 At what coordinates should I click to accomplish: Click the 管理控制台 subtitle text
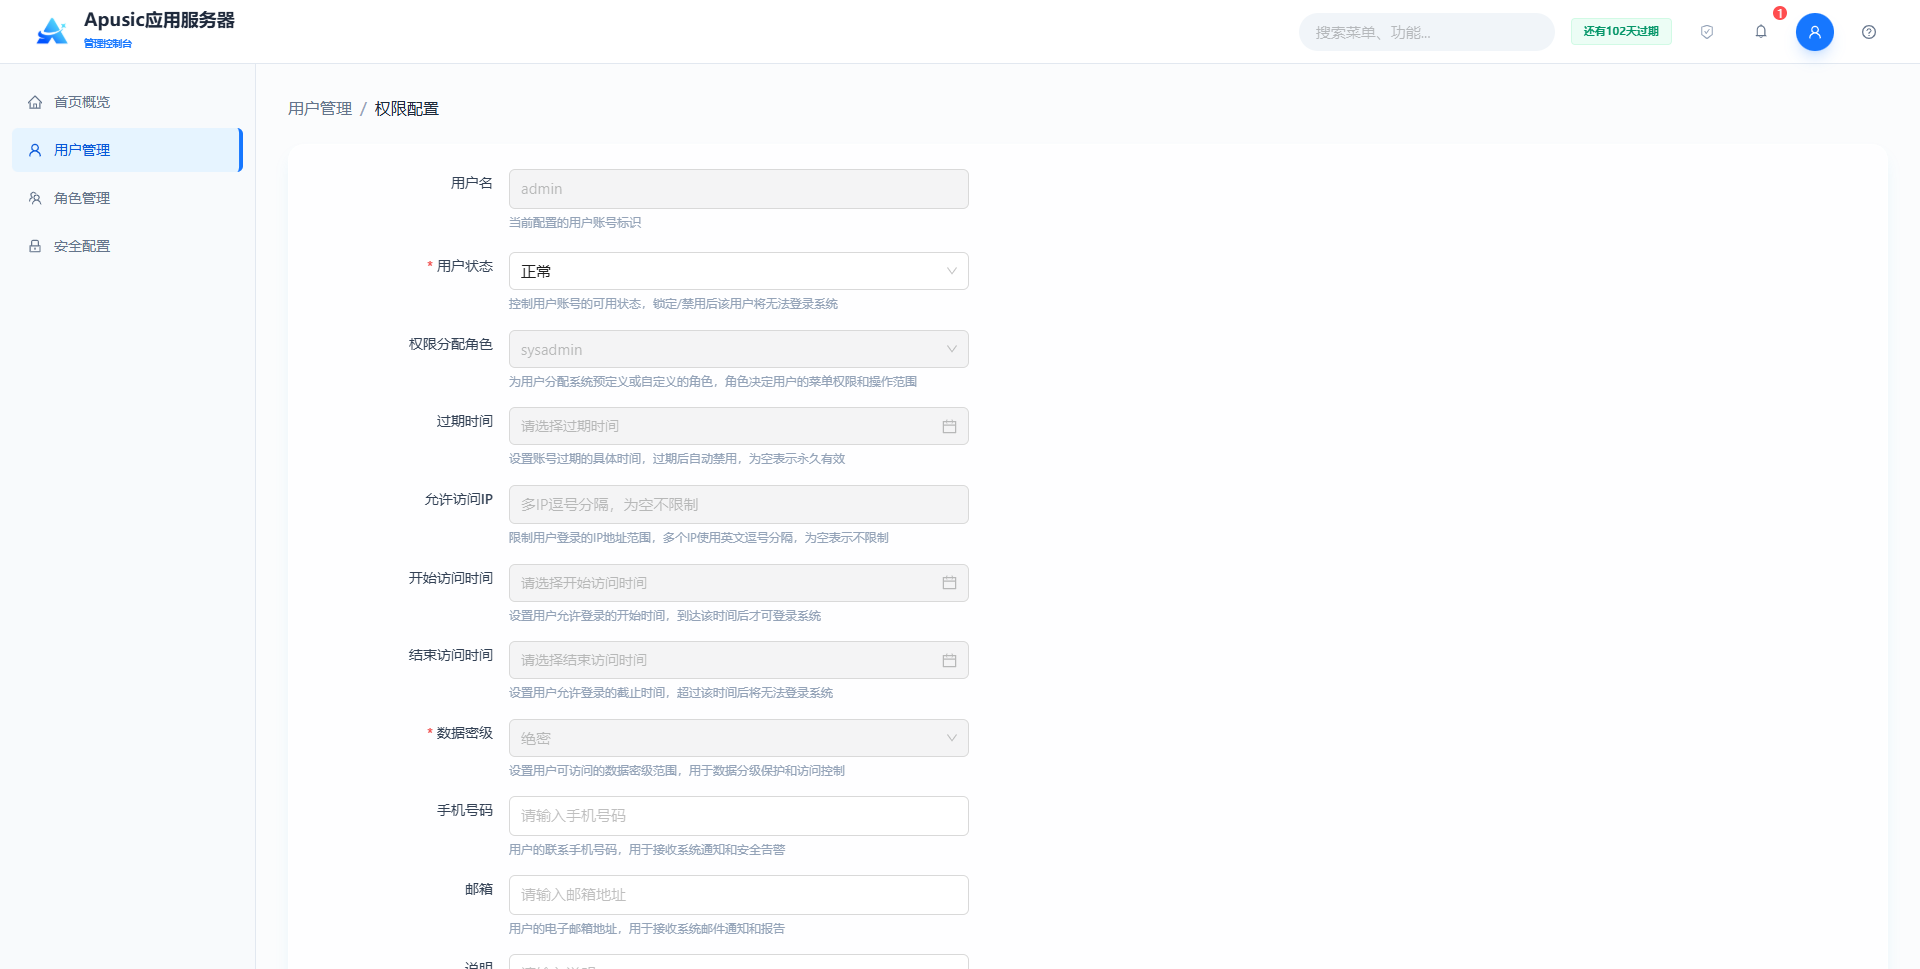(x=108, y=43)
